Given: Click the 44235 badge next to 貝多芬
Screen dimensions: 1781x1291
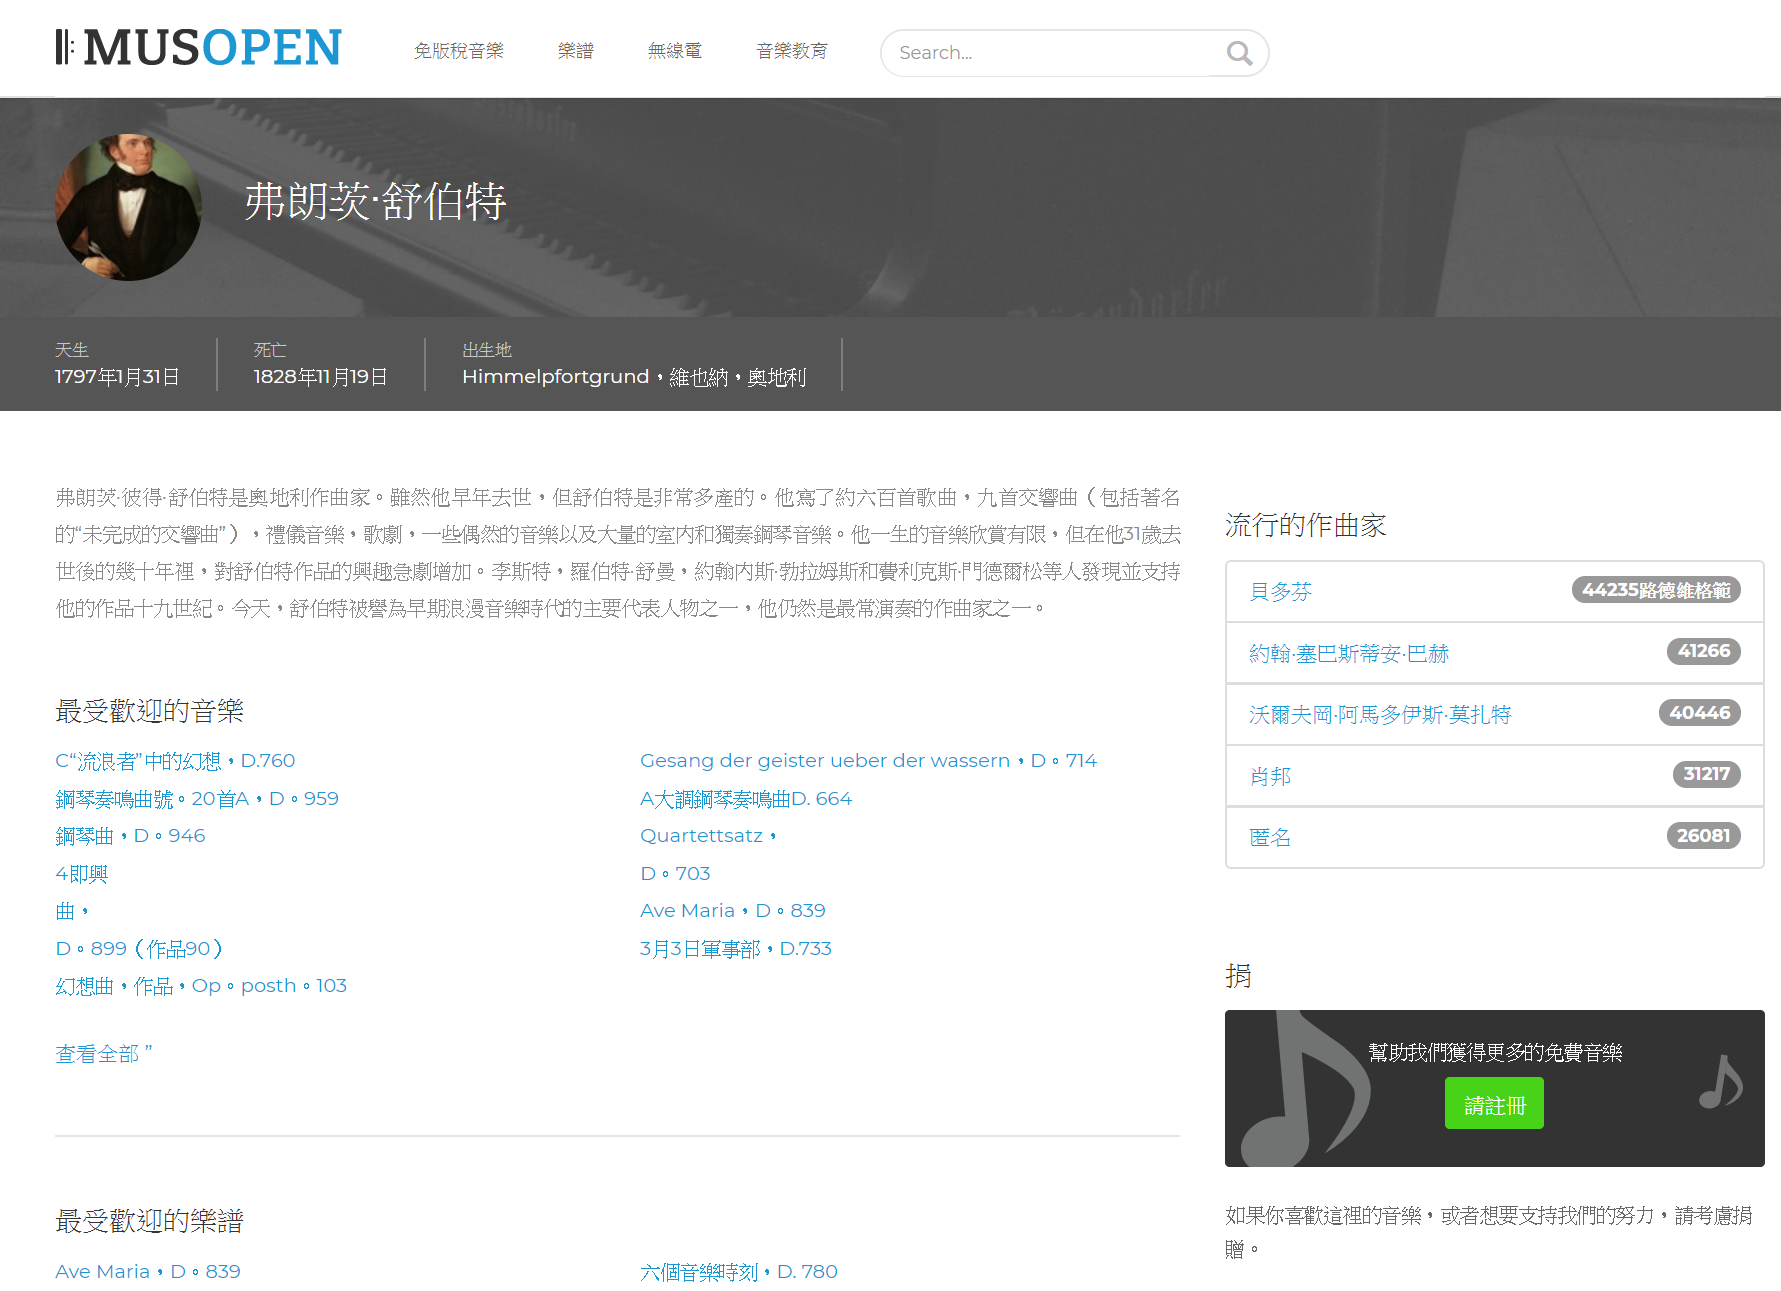Looking at the screenshot, I should coord(1656,590).
